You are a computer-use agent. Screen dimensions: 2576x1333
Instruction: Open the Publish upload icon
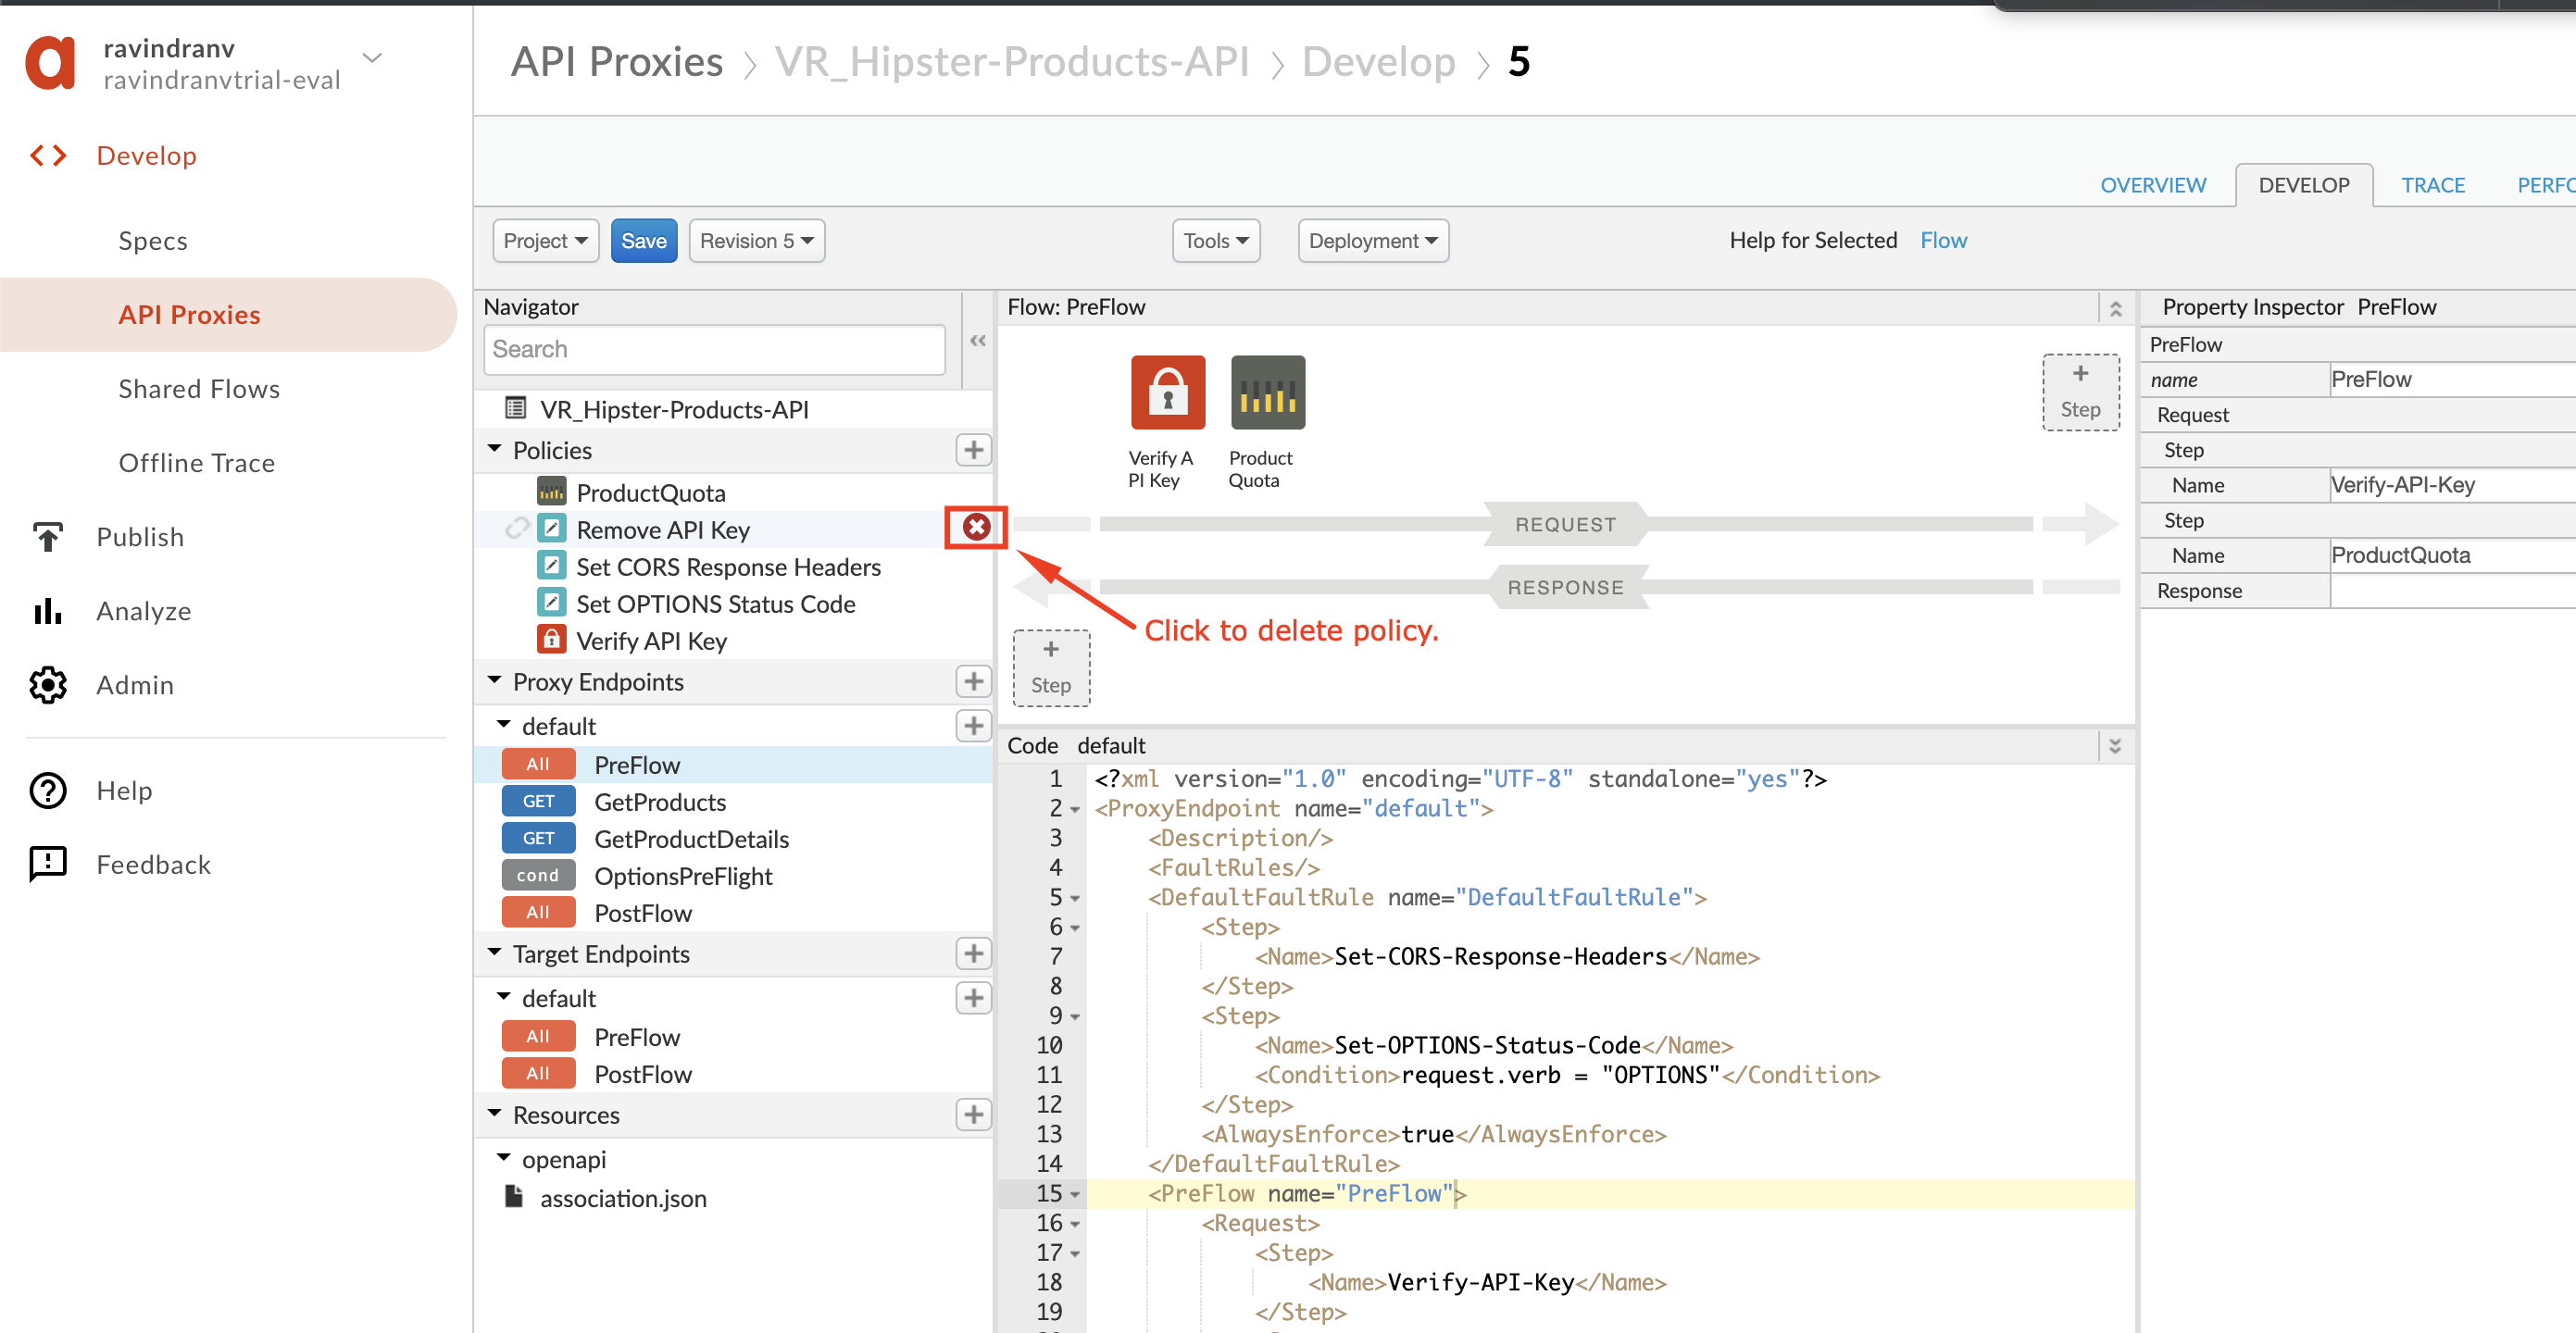coord(48,537)
